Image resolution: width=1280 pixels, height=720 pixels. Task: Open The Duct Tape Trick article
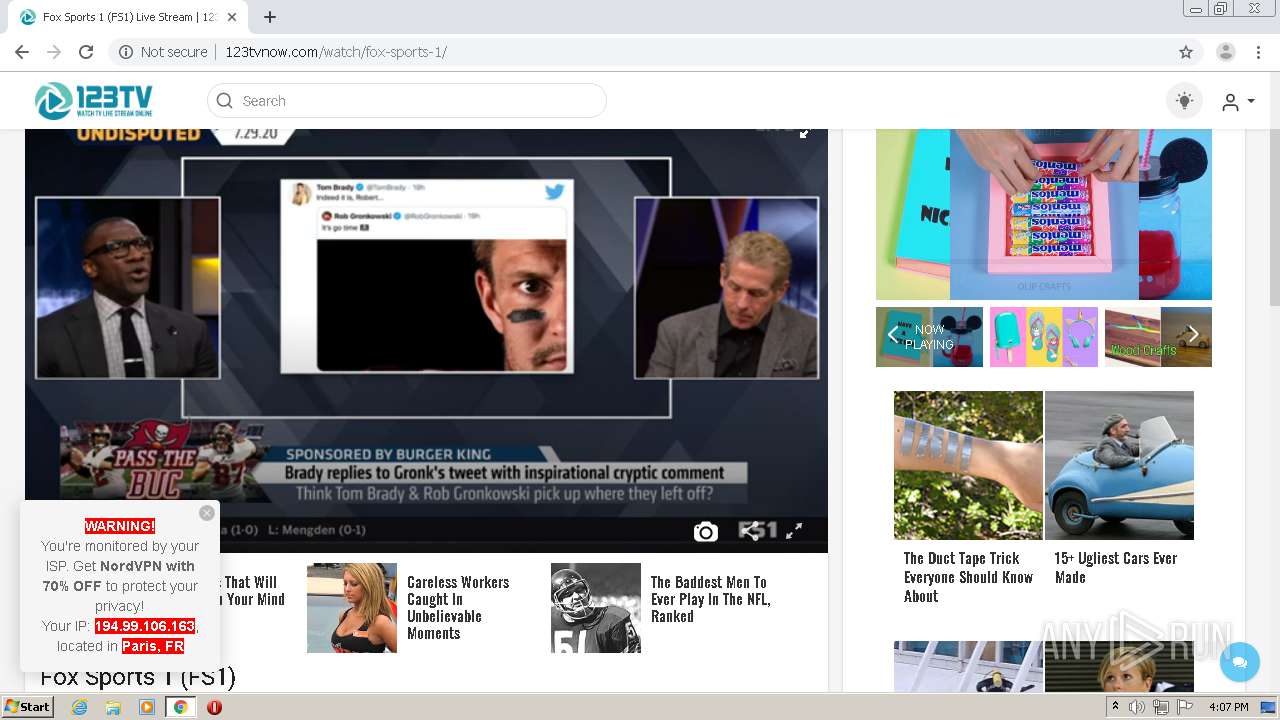(968, 577)
